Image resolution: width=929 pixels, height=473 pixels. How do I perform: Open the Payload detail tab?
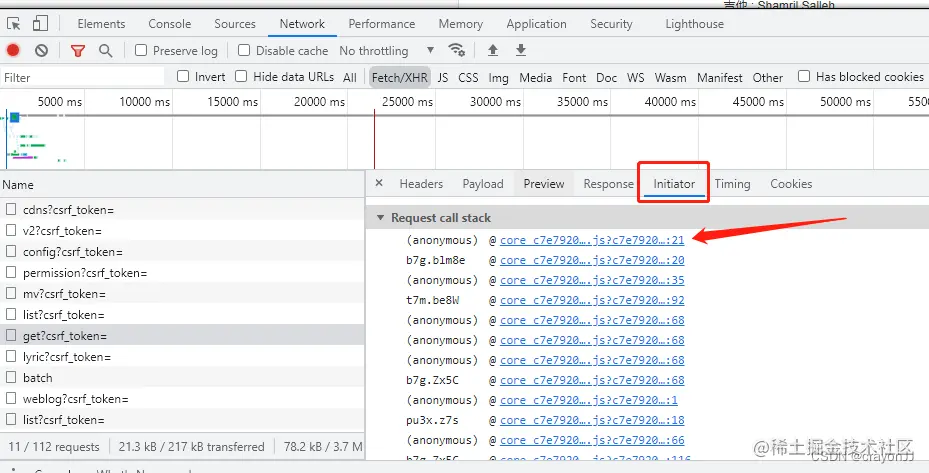pos(483,184)
